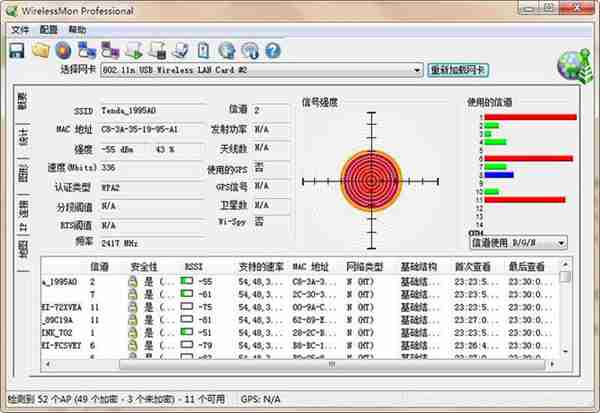Image resolution: width=600 pixels, height=413 pixels.
Task: Click the printer toolbar icon
Action: tap(181, 51)
